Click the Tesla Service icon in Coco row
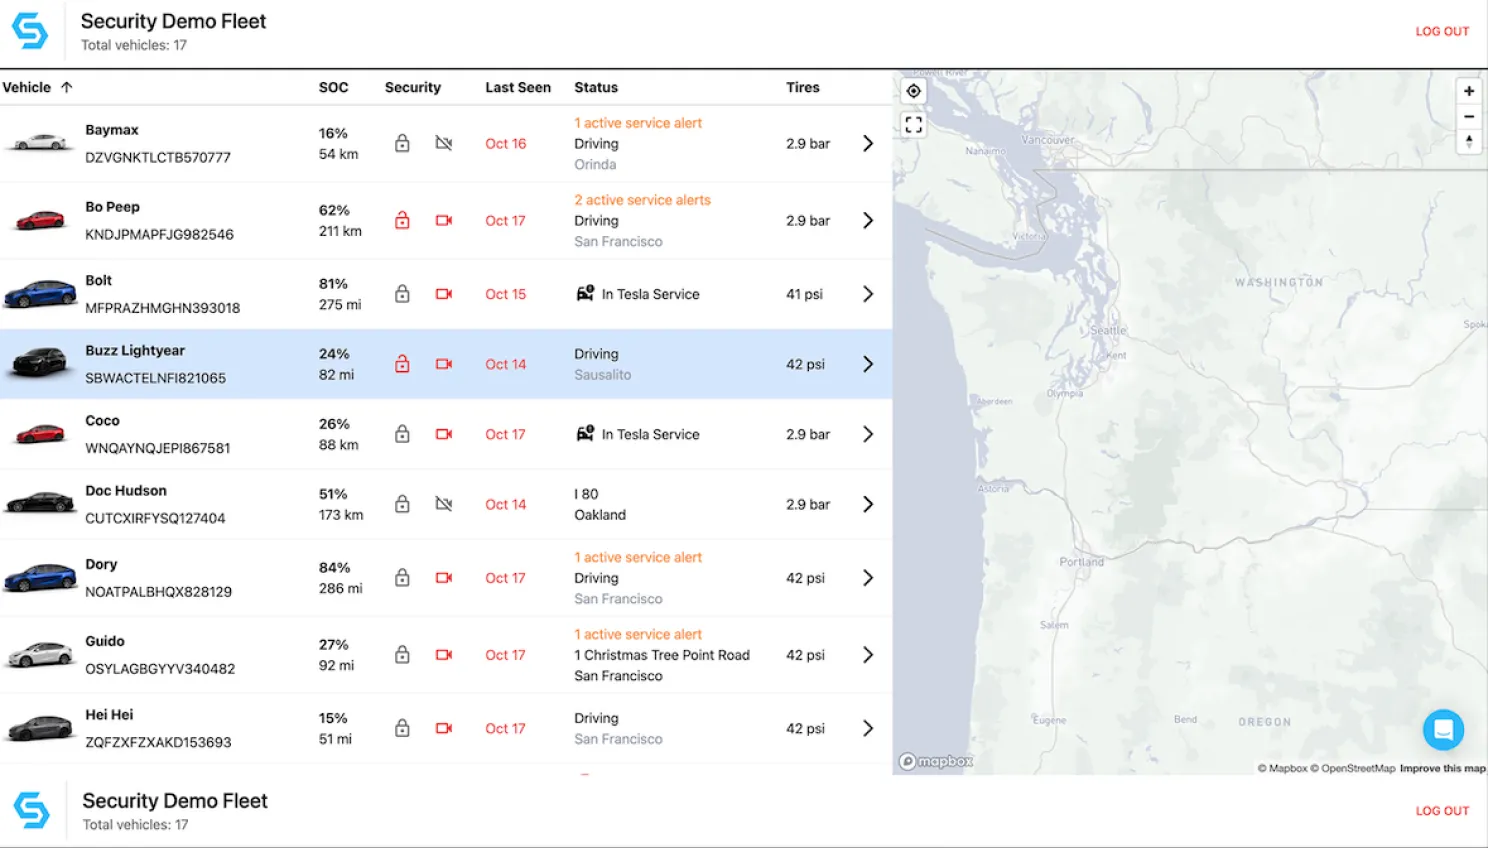 click(x=585, y=434)
